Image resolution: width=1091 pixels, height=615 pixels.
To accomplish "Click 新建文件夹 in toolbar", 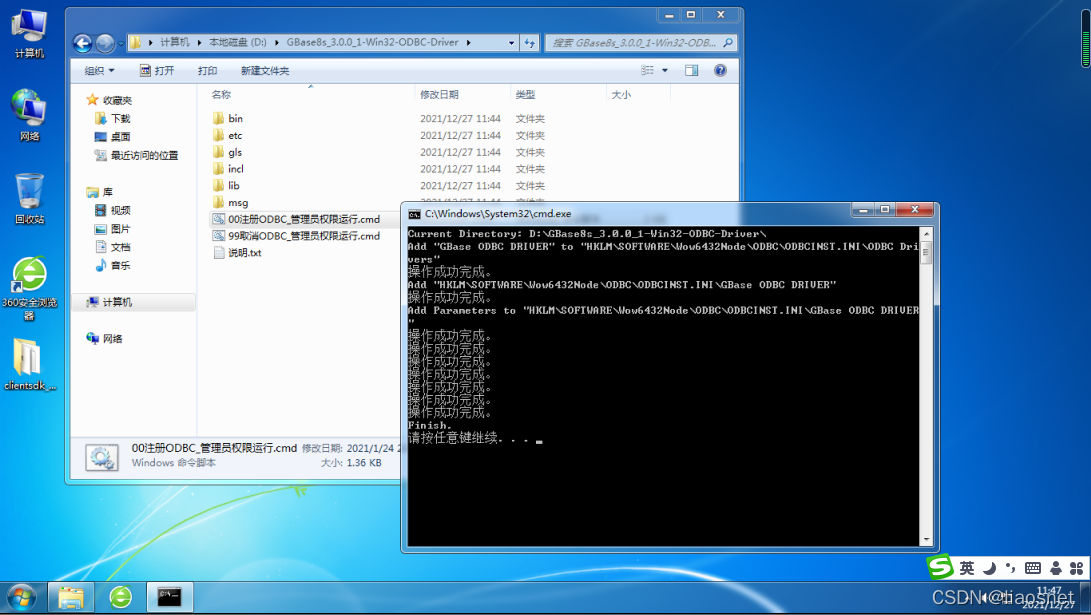I will (264, 70).
